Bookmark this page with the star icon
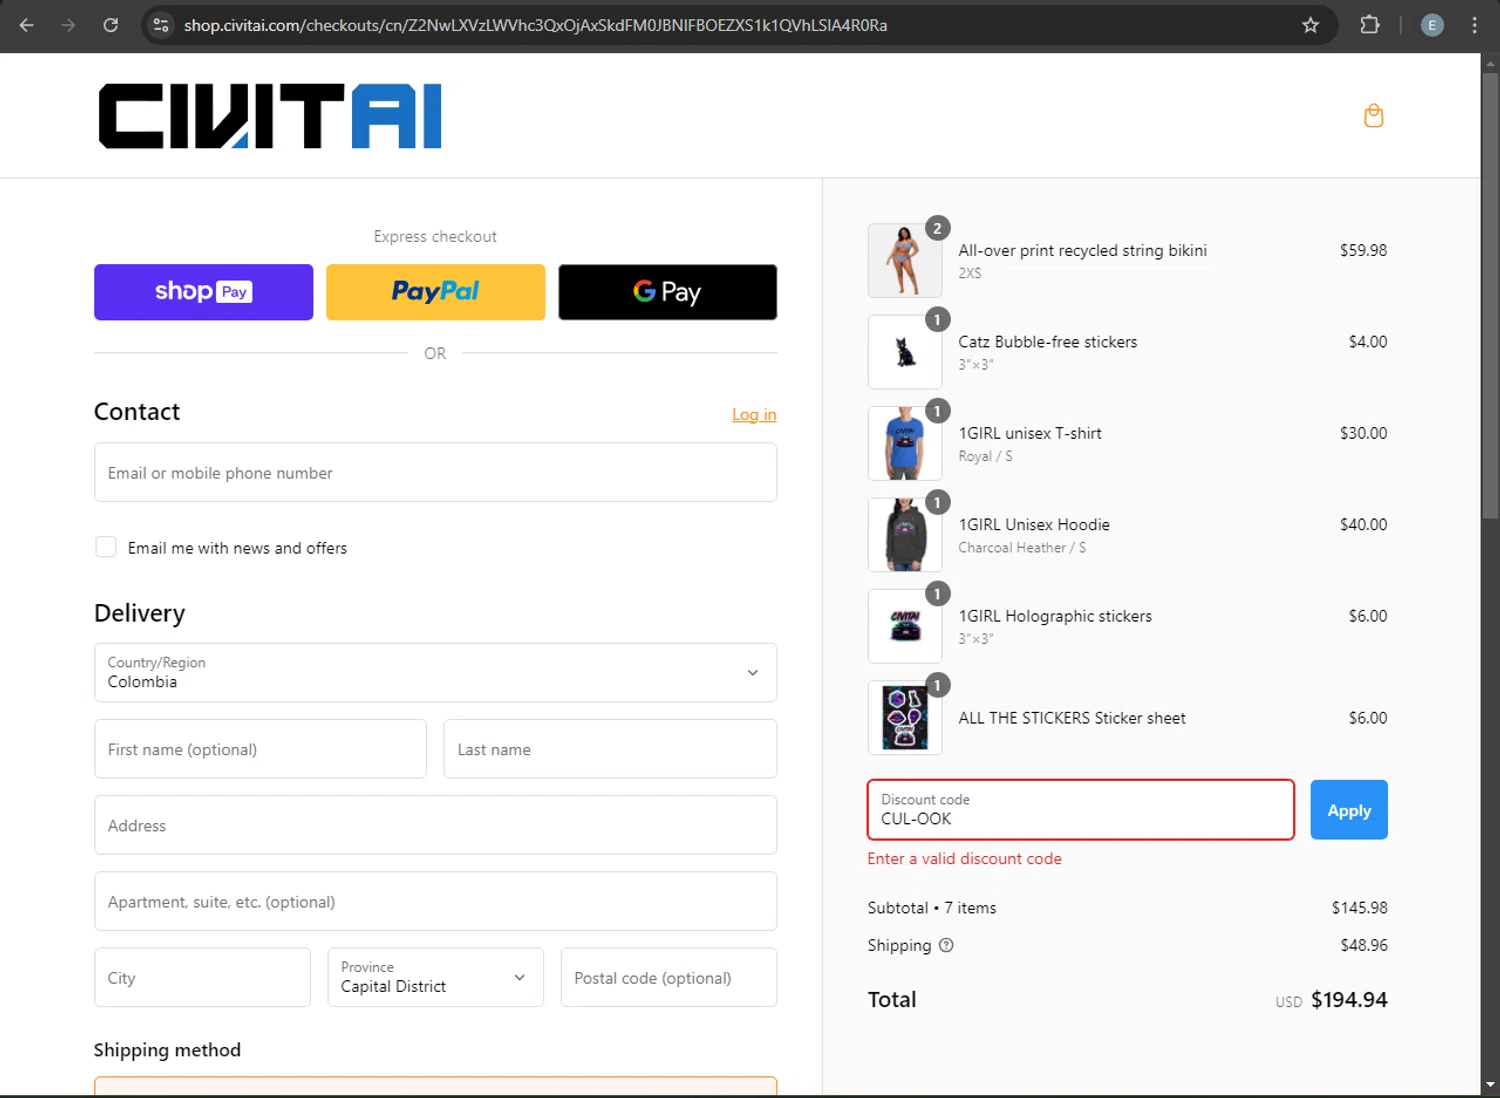 click(x=1310, y=25)
